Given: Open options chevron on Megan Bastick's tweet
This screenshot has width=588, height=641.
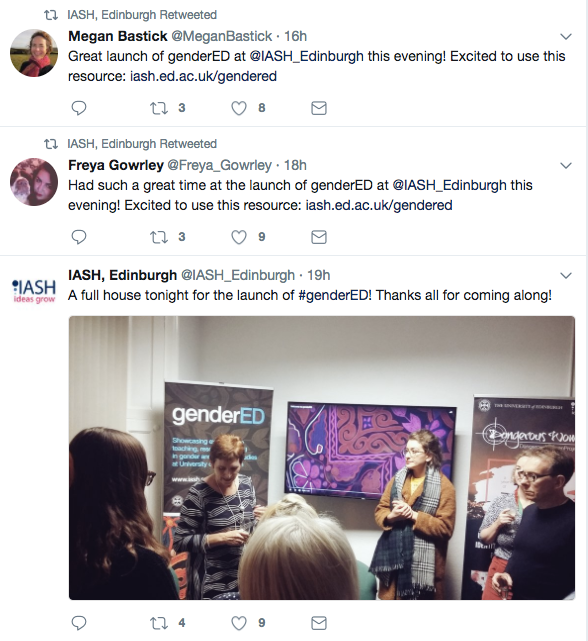Looking at the screenshot, I should click(566, 36).
